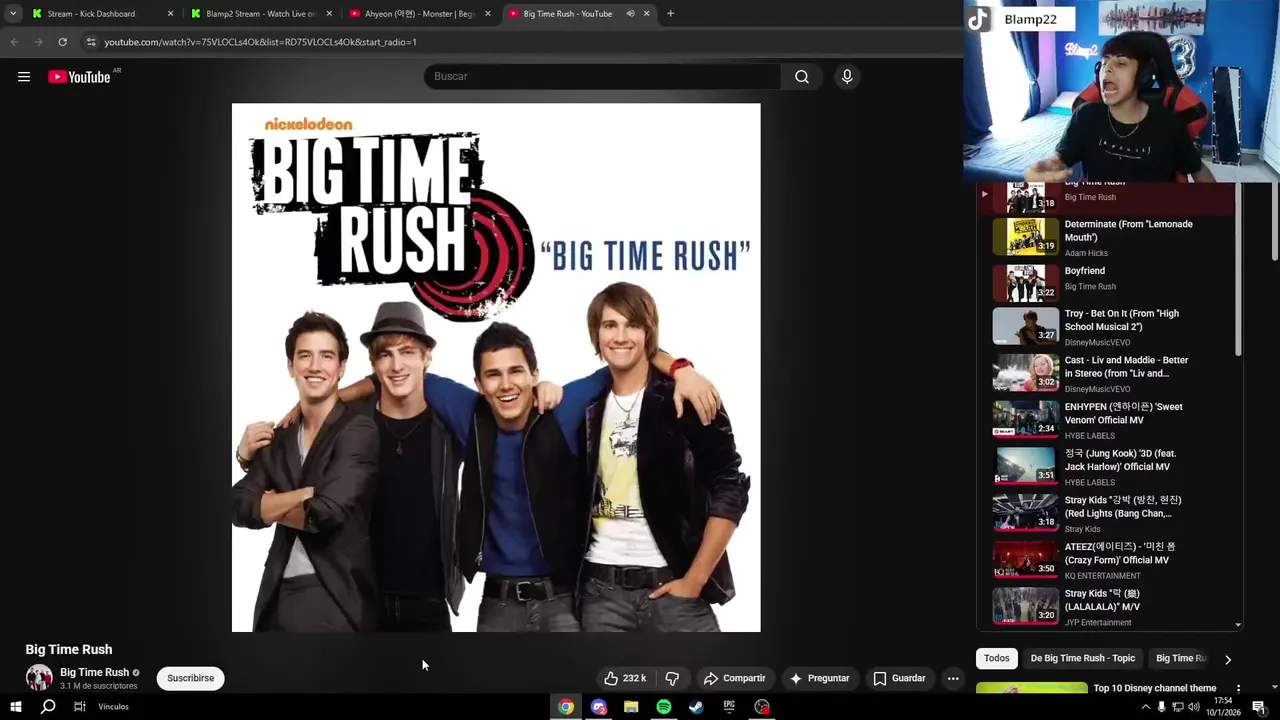Screen dimensions: 1280x720
Task: Open Discord from the taskbar
Action: pos(599,707)
